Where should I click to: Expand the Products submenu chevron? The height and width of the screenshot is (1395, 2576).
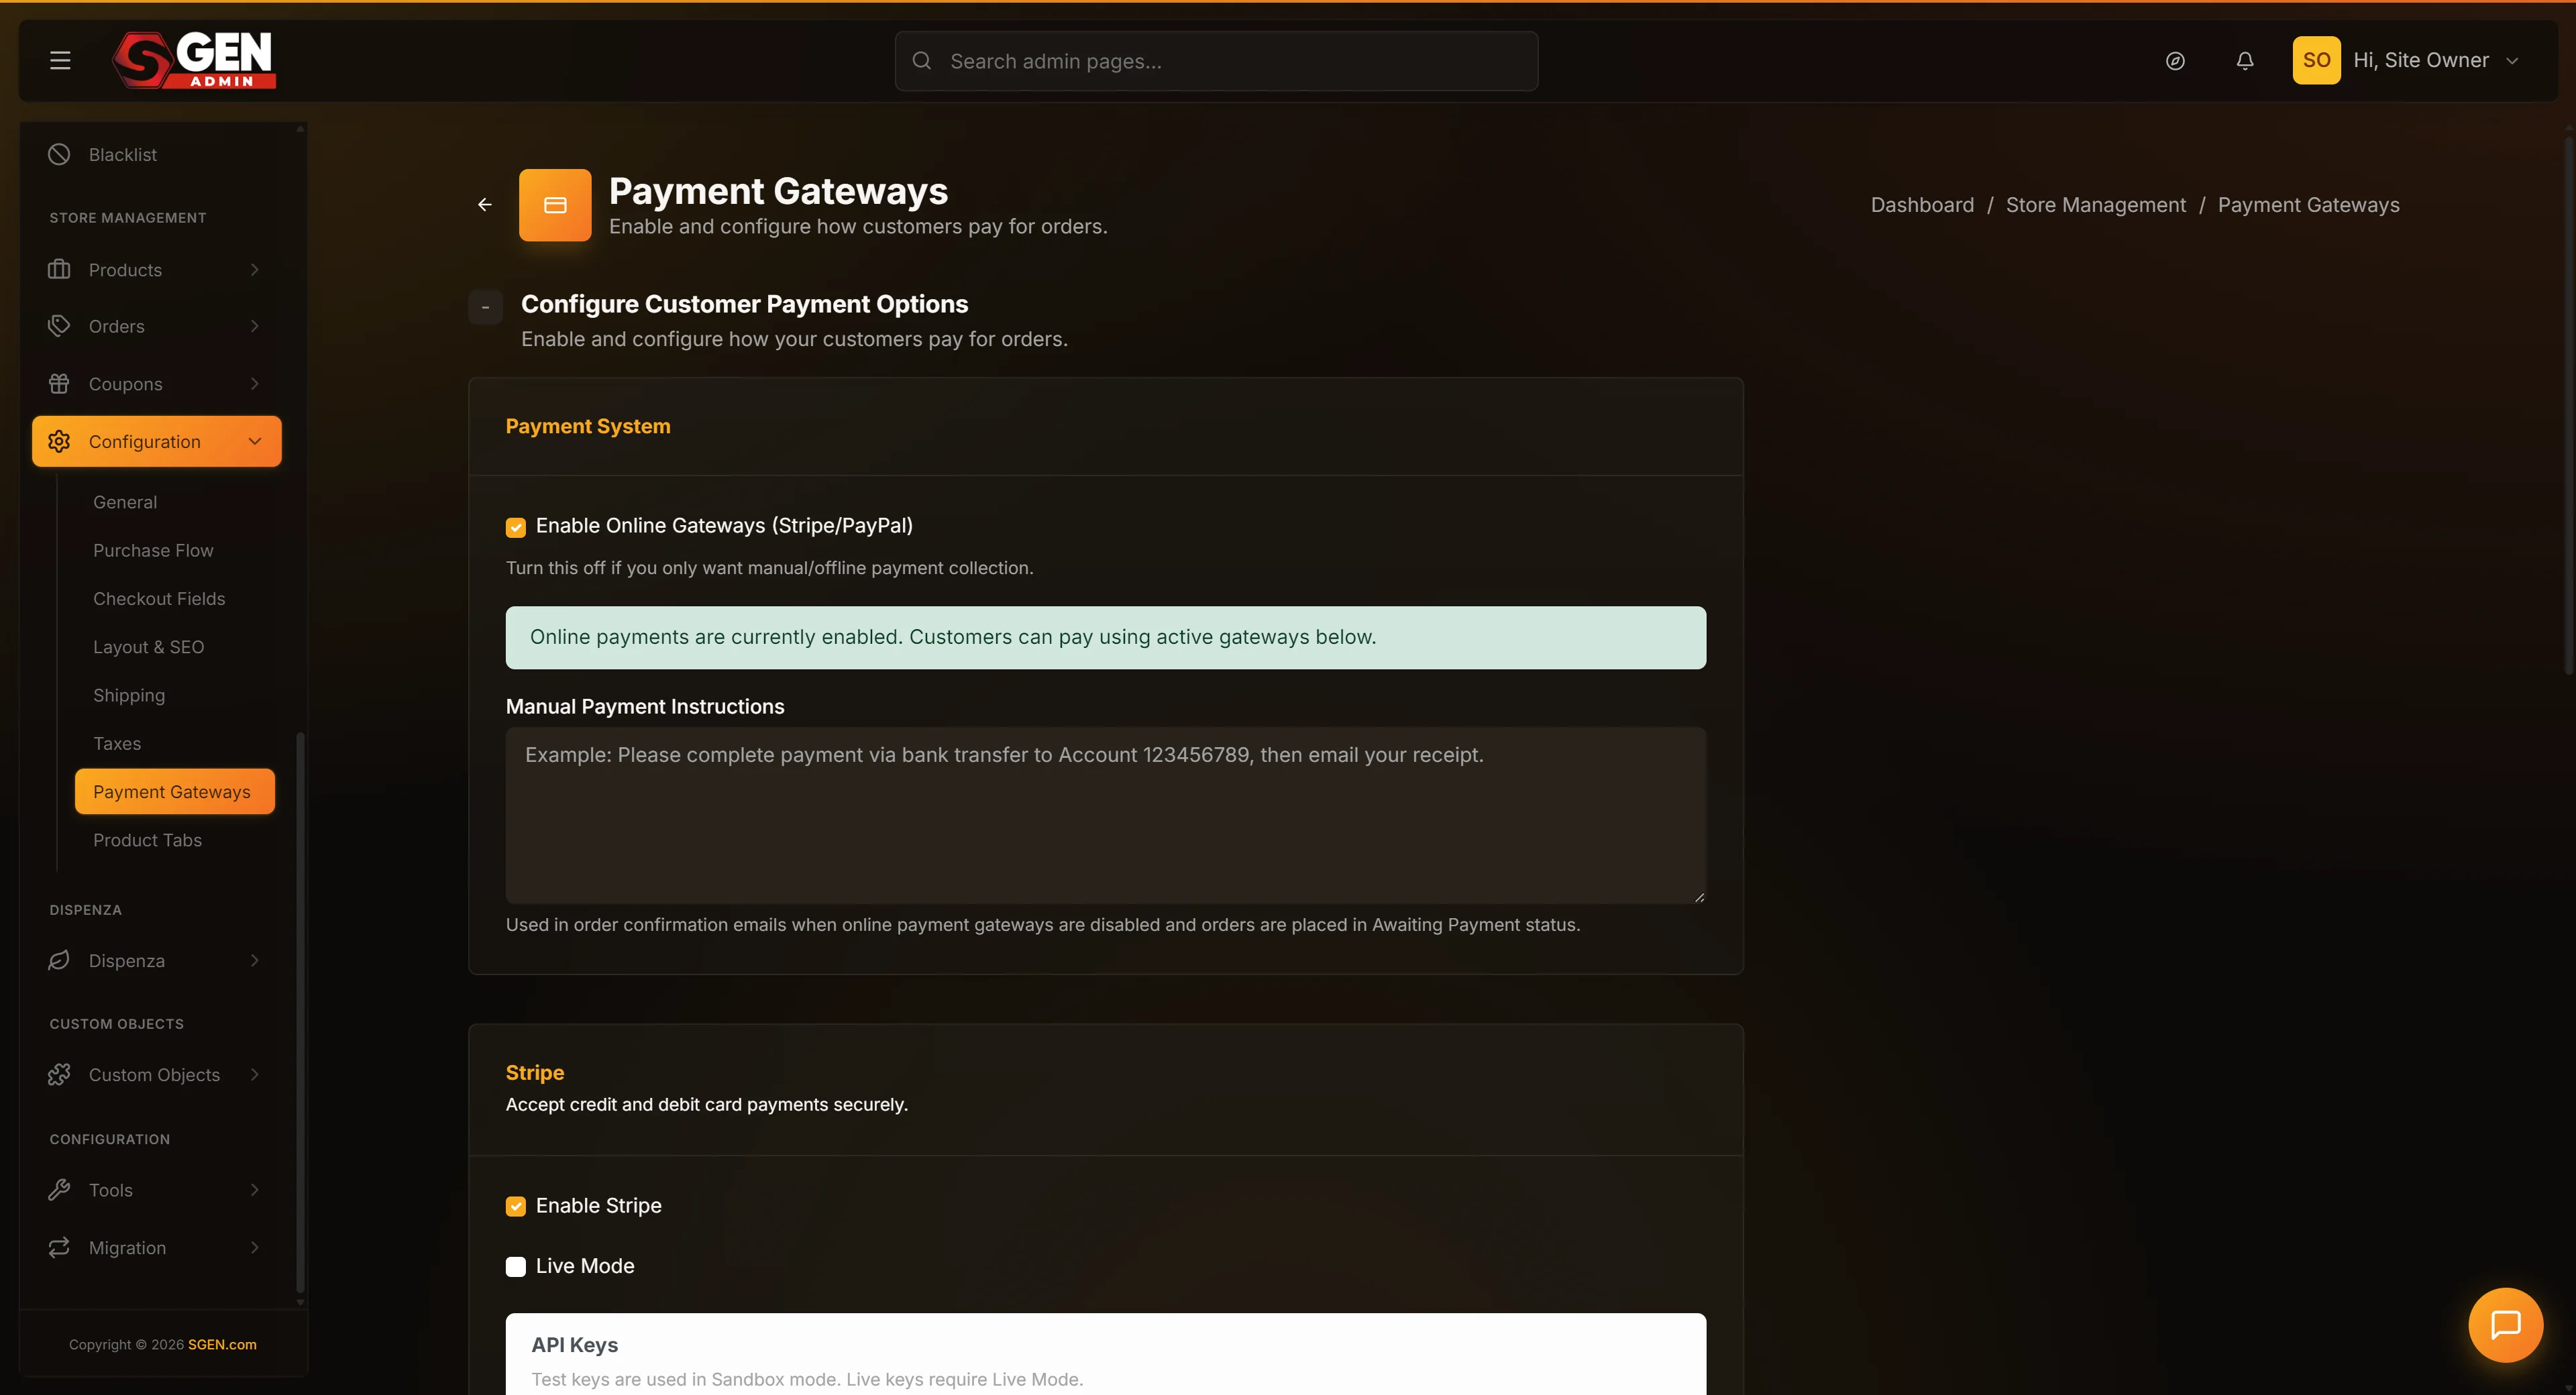pyautogui.click(x=255, y=270)
